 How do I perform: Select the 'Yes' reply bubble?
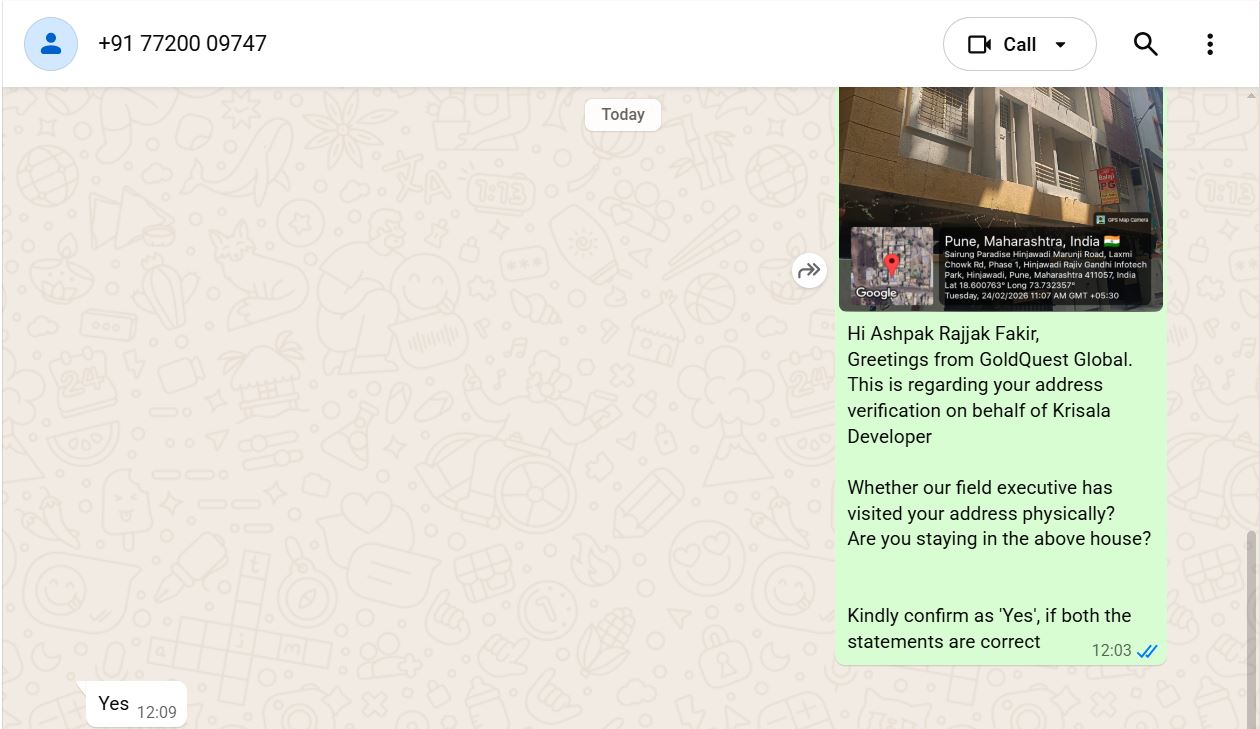(136, 704)
